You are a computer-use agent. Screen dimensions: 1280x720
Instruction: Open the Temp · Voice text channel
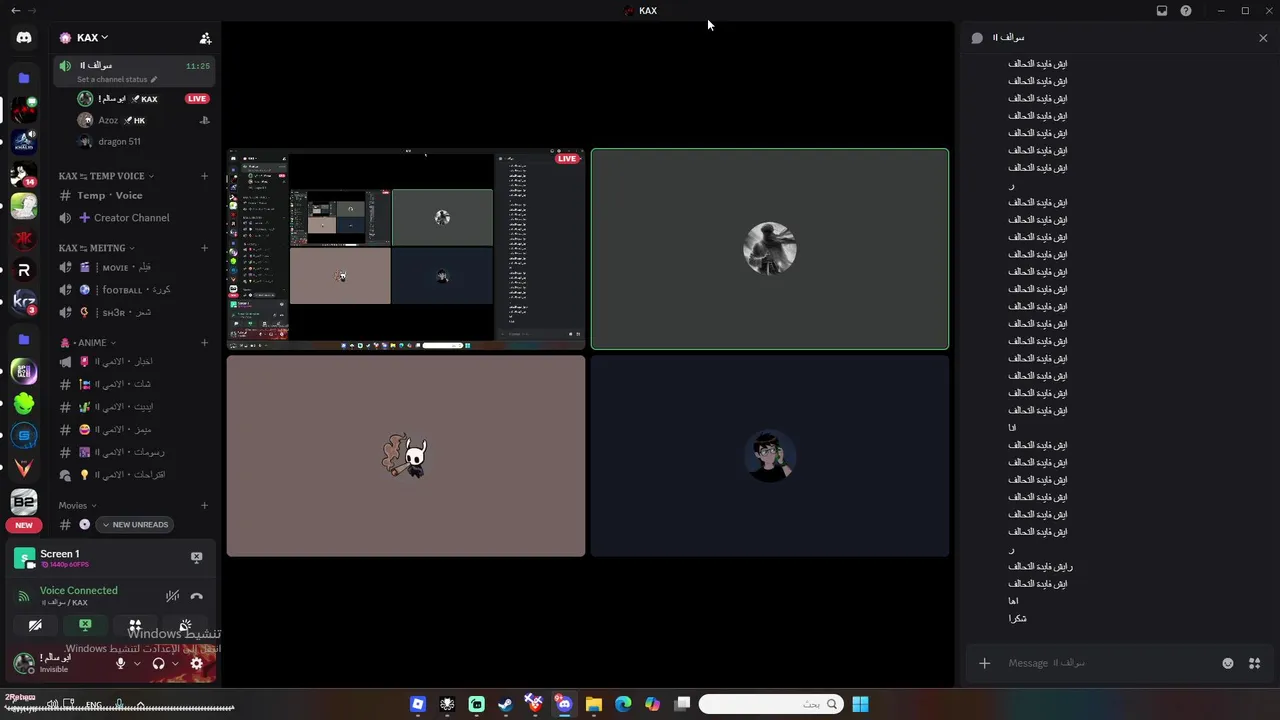135,196
